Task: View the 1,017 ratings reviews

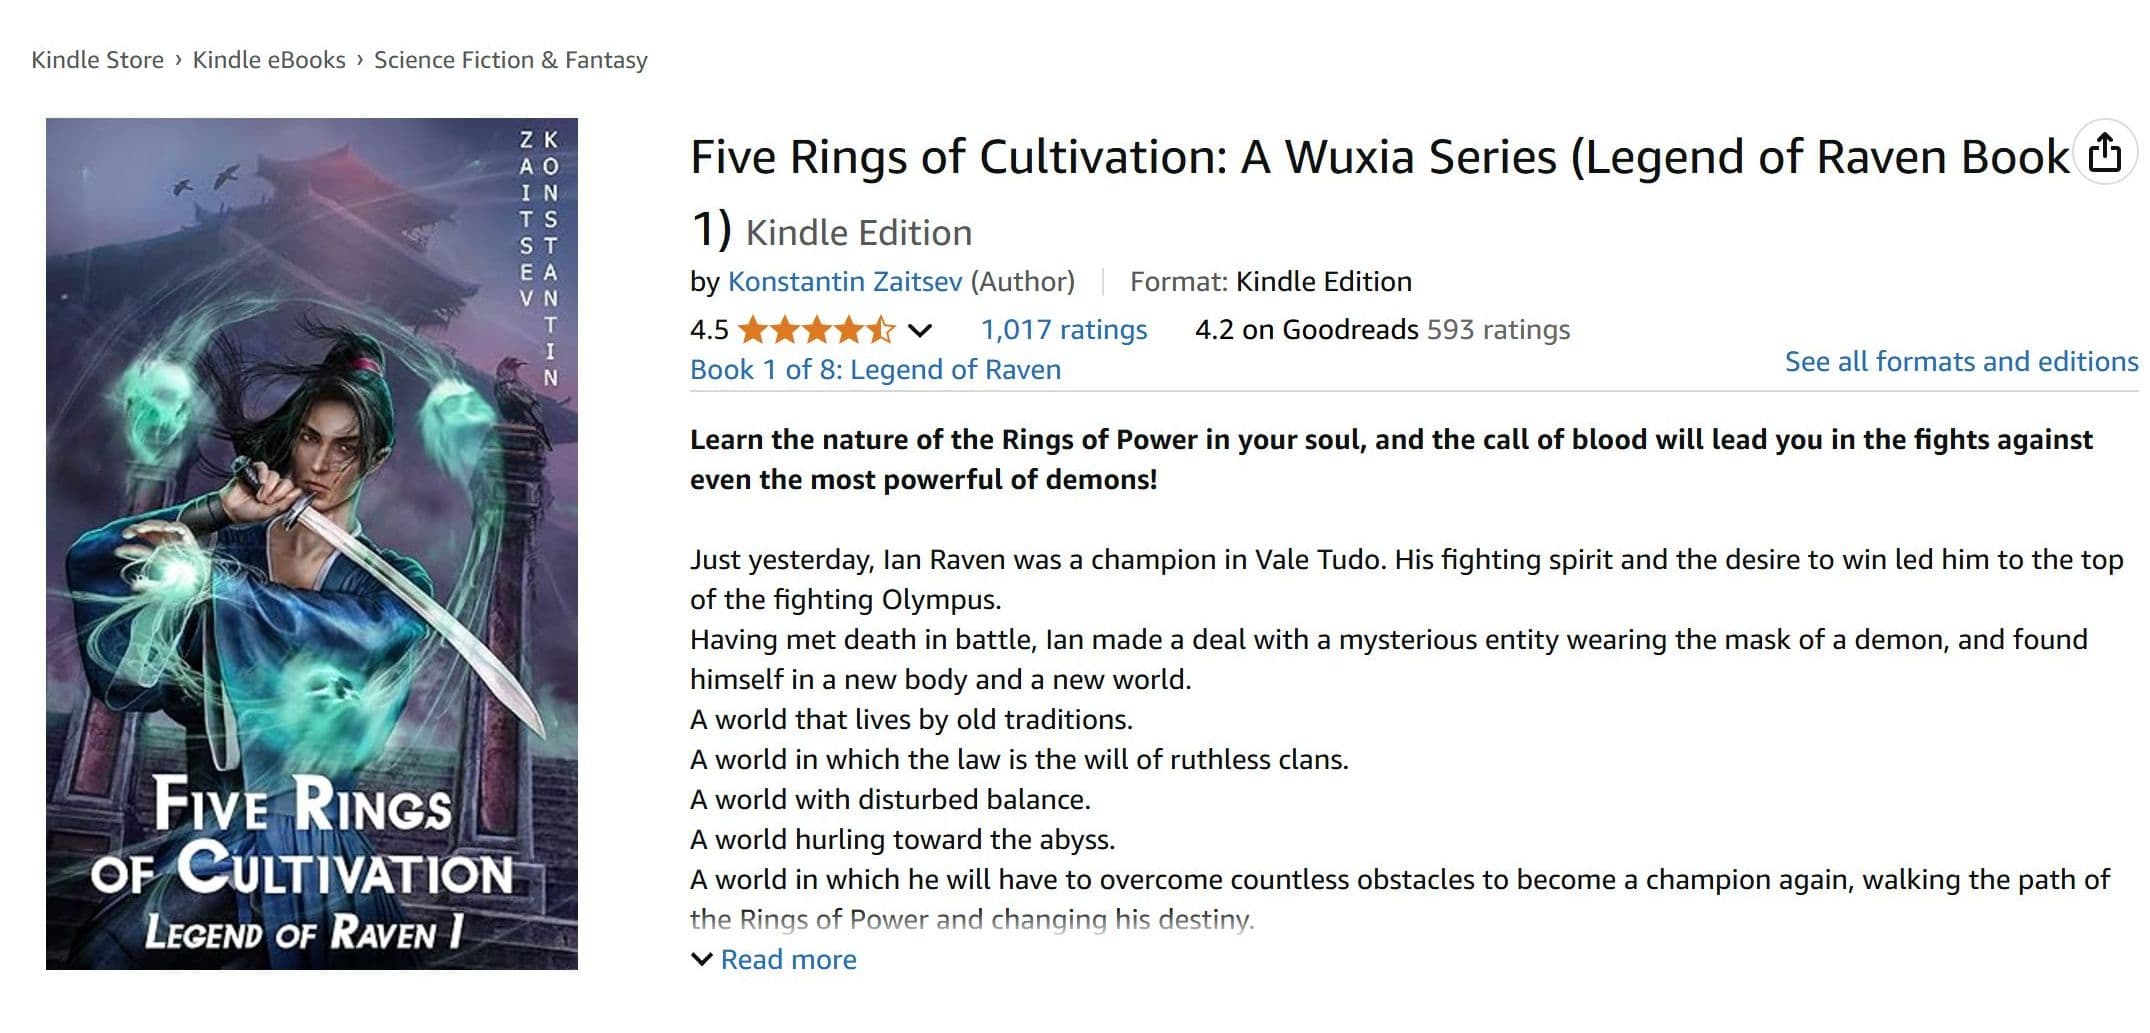Action: [x=1064, y=330]
